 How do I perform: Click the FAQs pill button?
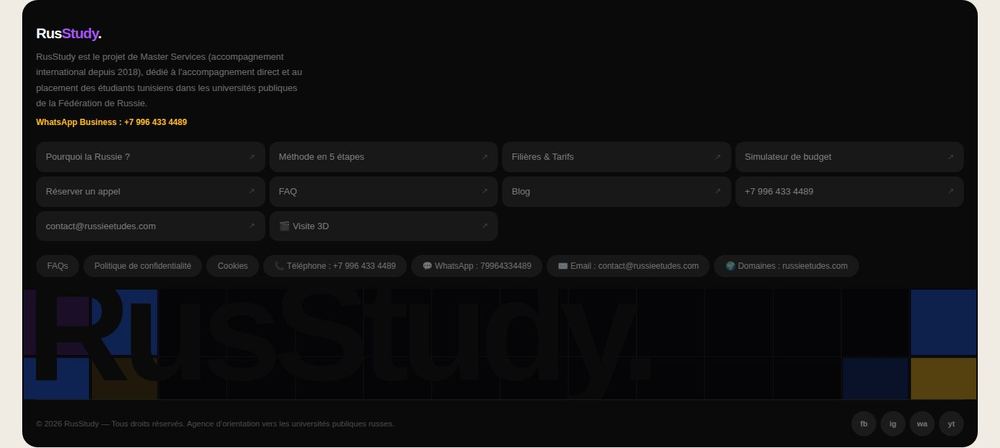pos(57,266)
